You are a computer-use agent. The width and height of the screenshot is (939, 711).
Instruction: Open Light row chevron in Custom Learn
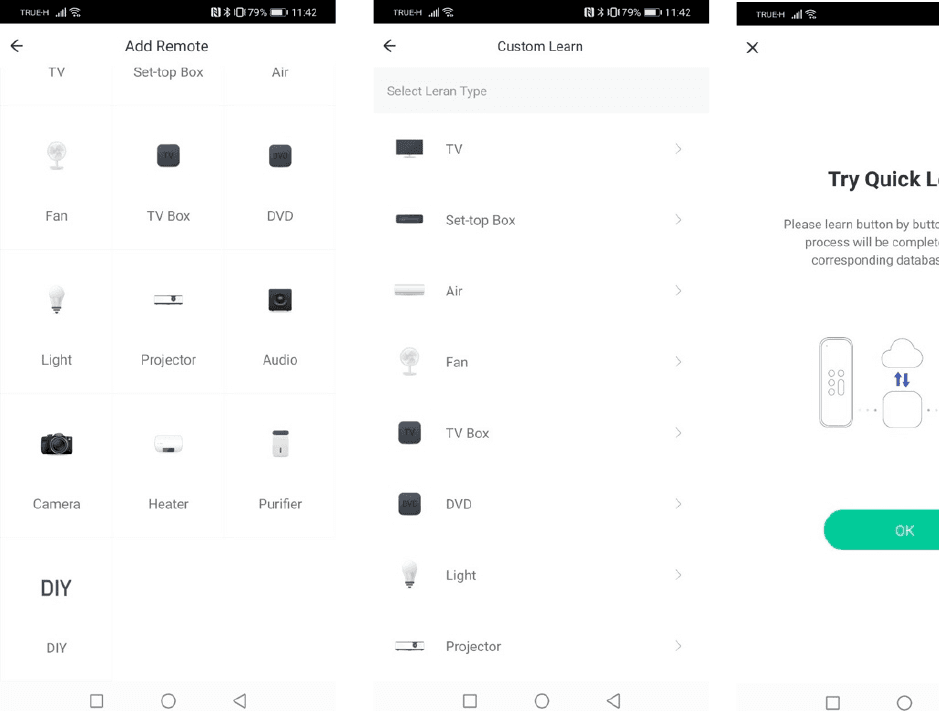678,575
